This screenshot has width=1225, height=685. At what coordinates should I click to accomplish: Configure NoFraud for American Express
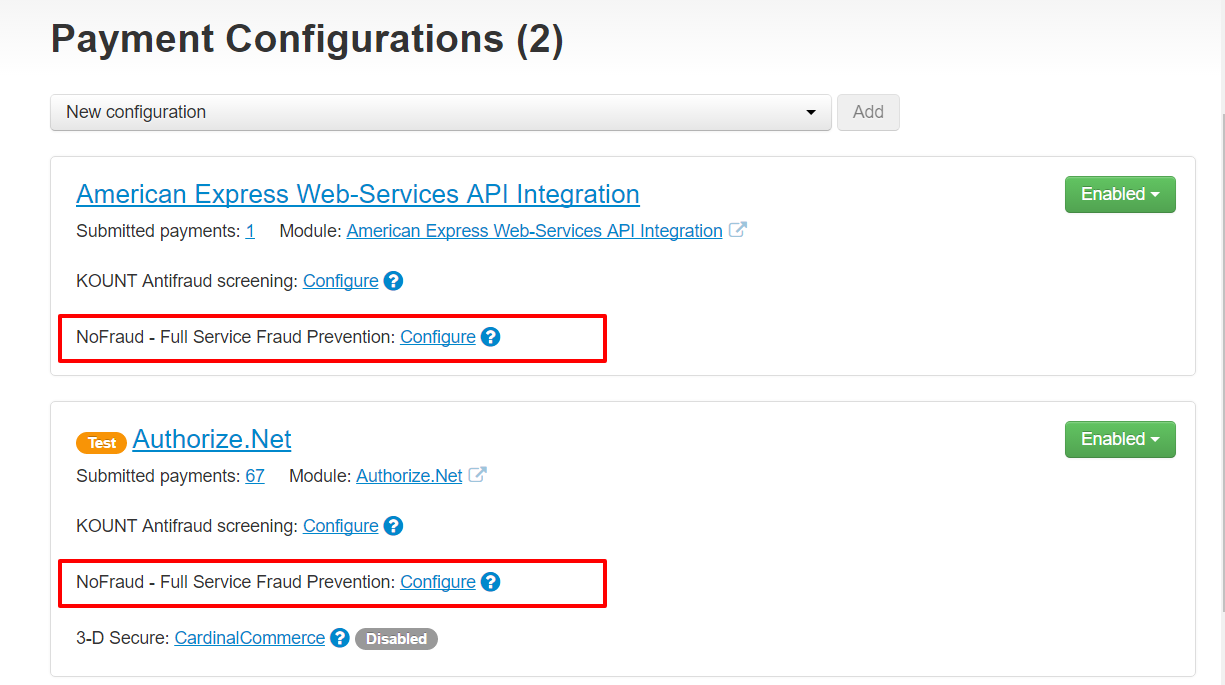438,337
